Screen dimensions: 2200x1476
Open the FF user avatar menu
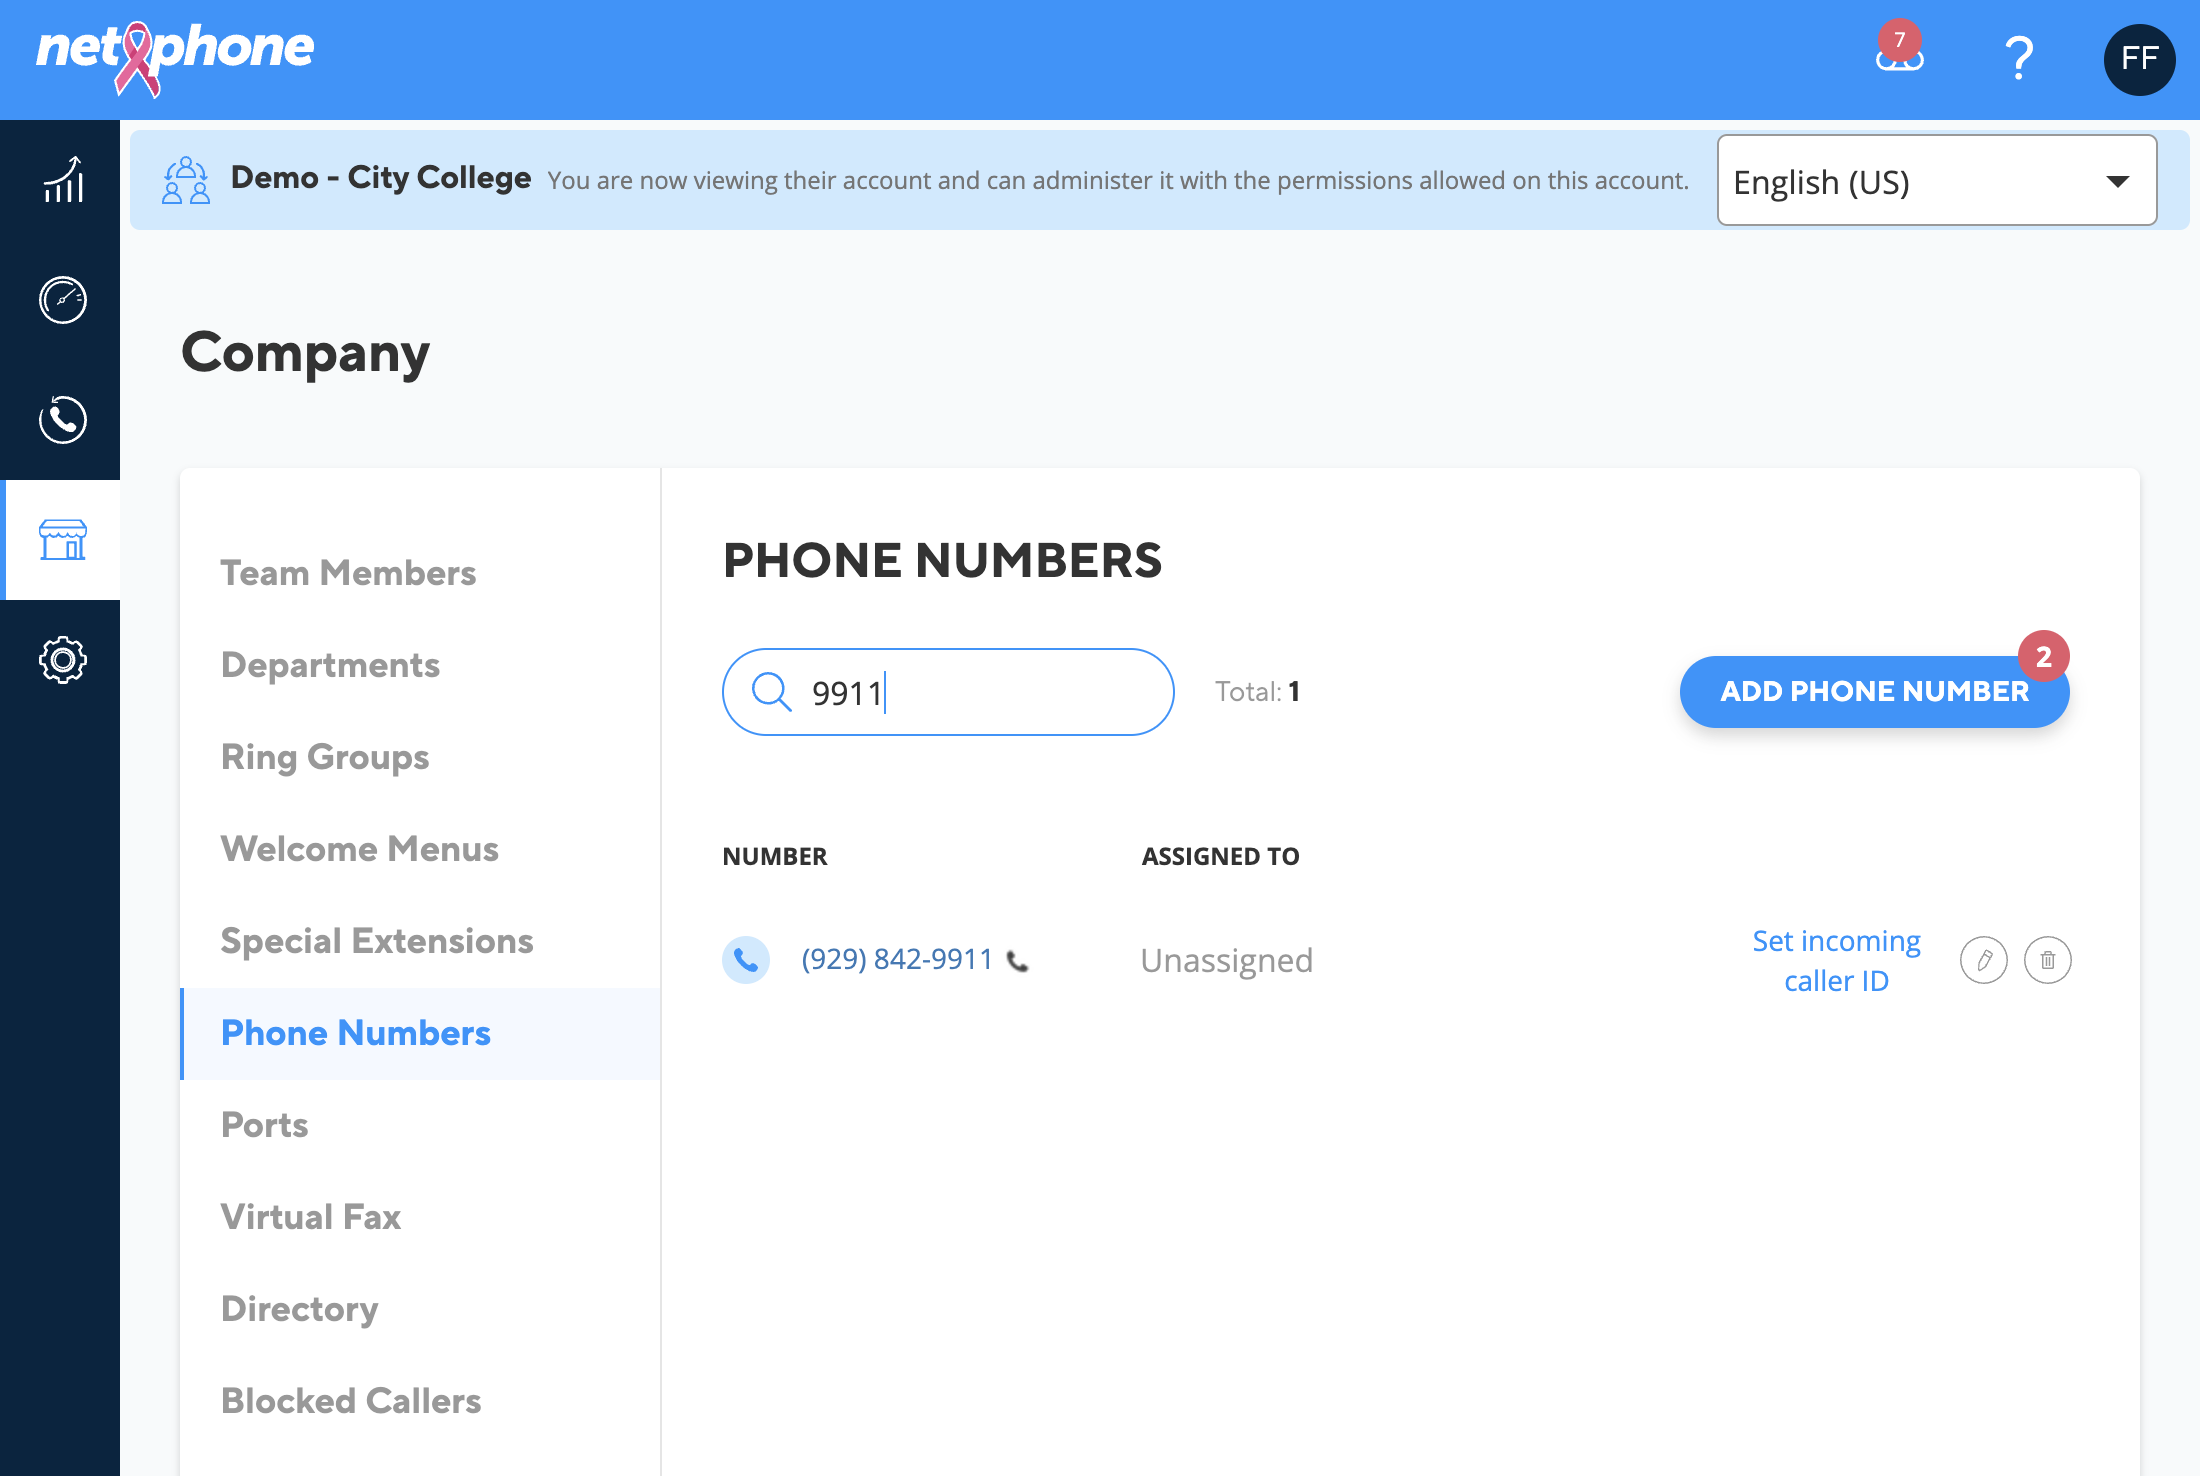tap(2139, 59)
